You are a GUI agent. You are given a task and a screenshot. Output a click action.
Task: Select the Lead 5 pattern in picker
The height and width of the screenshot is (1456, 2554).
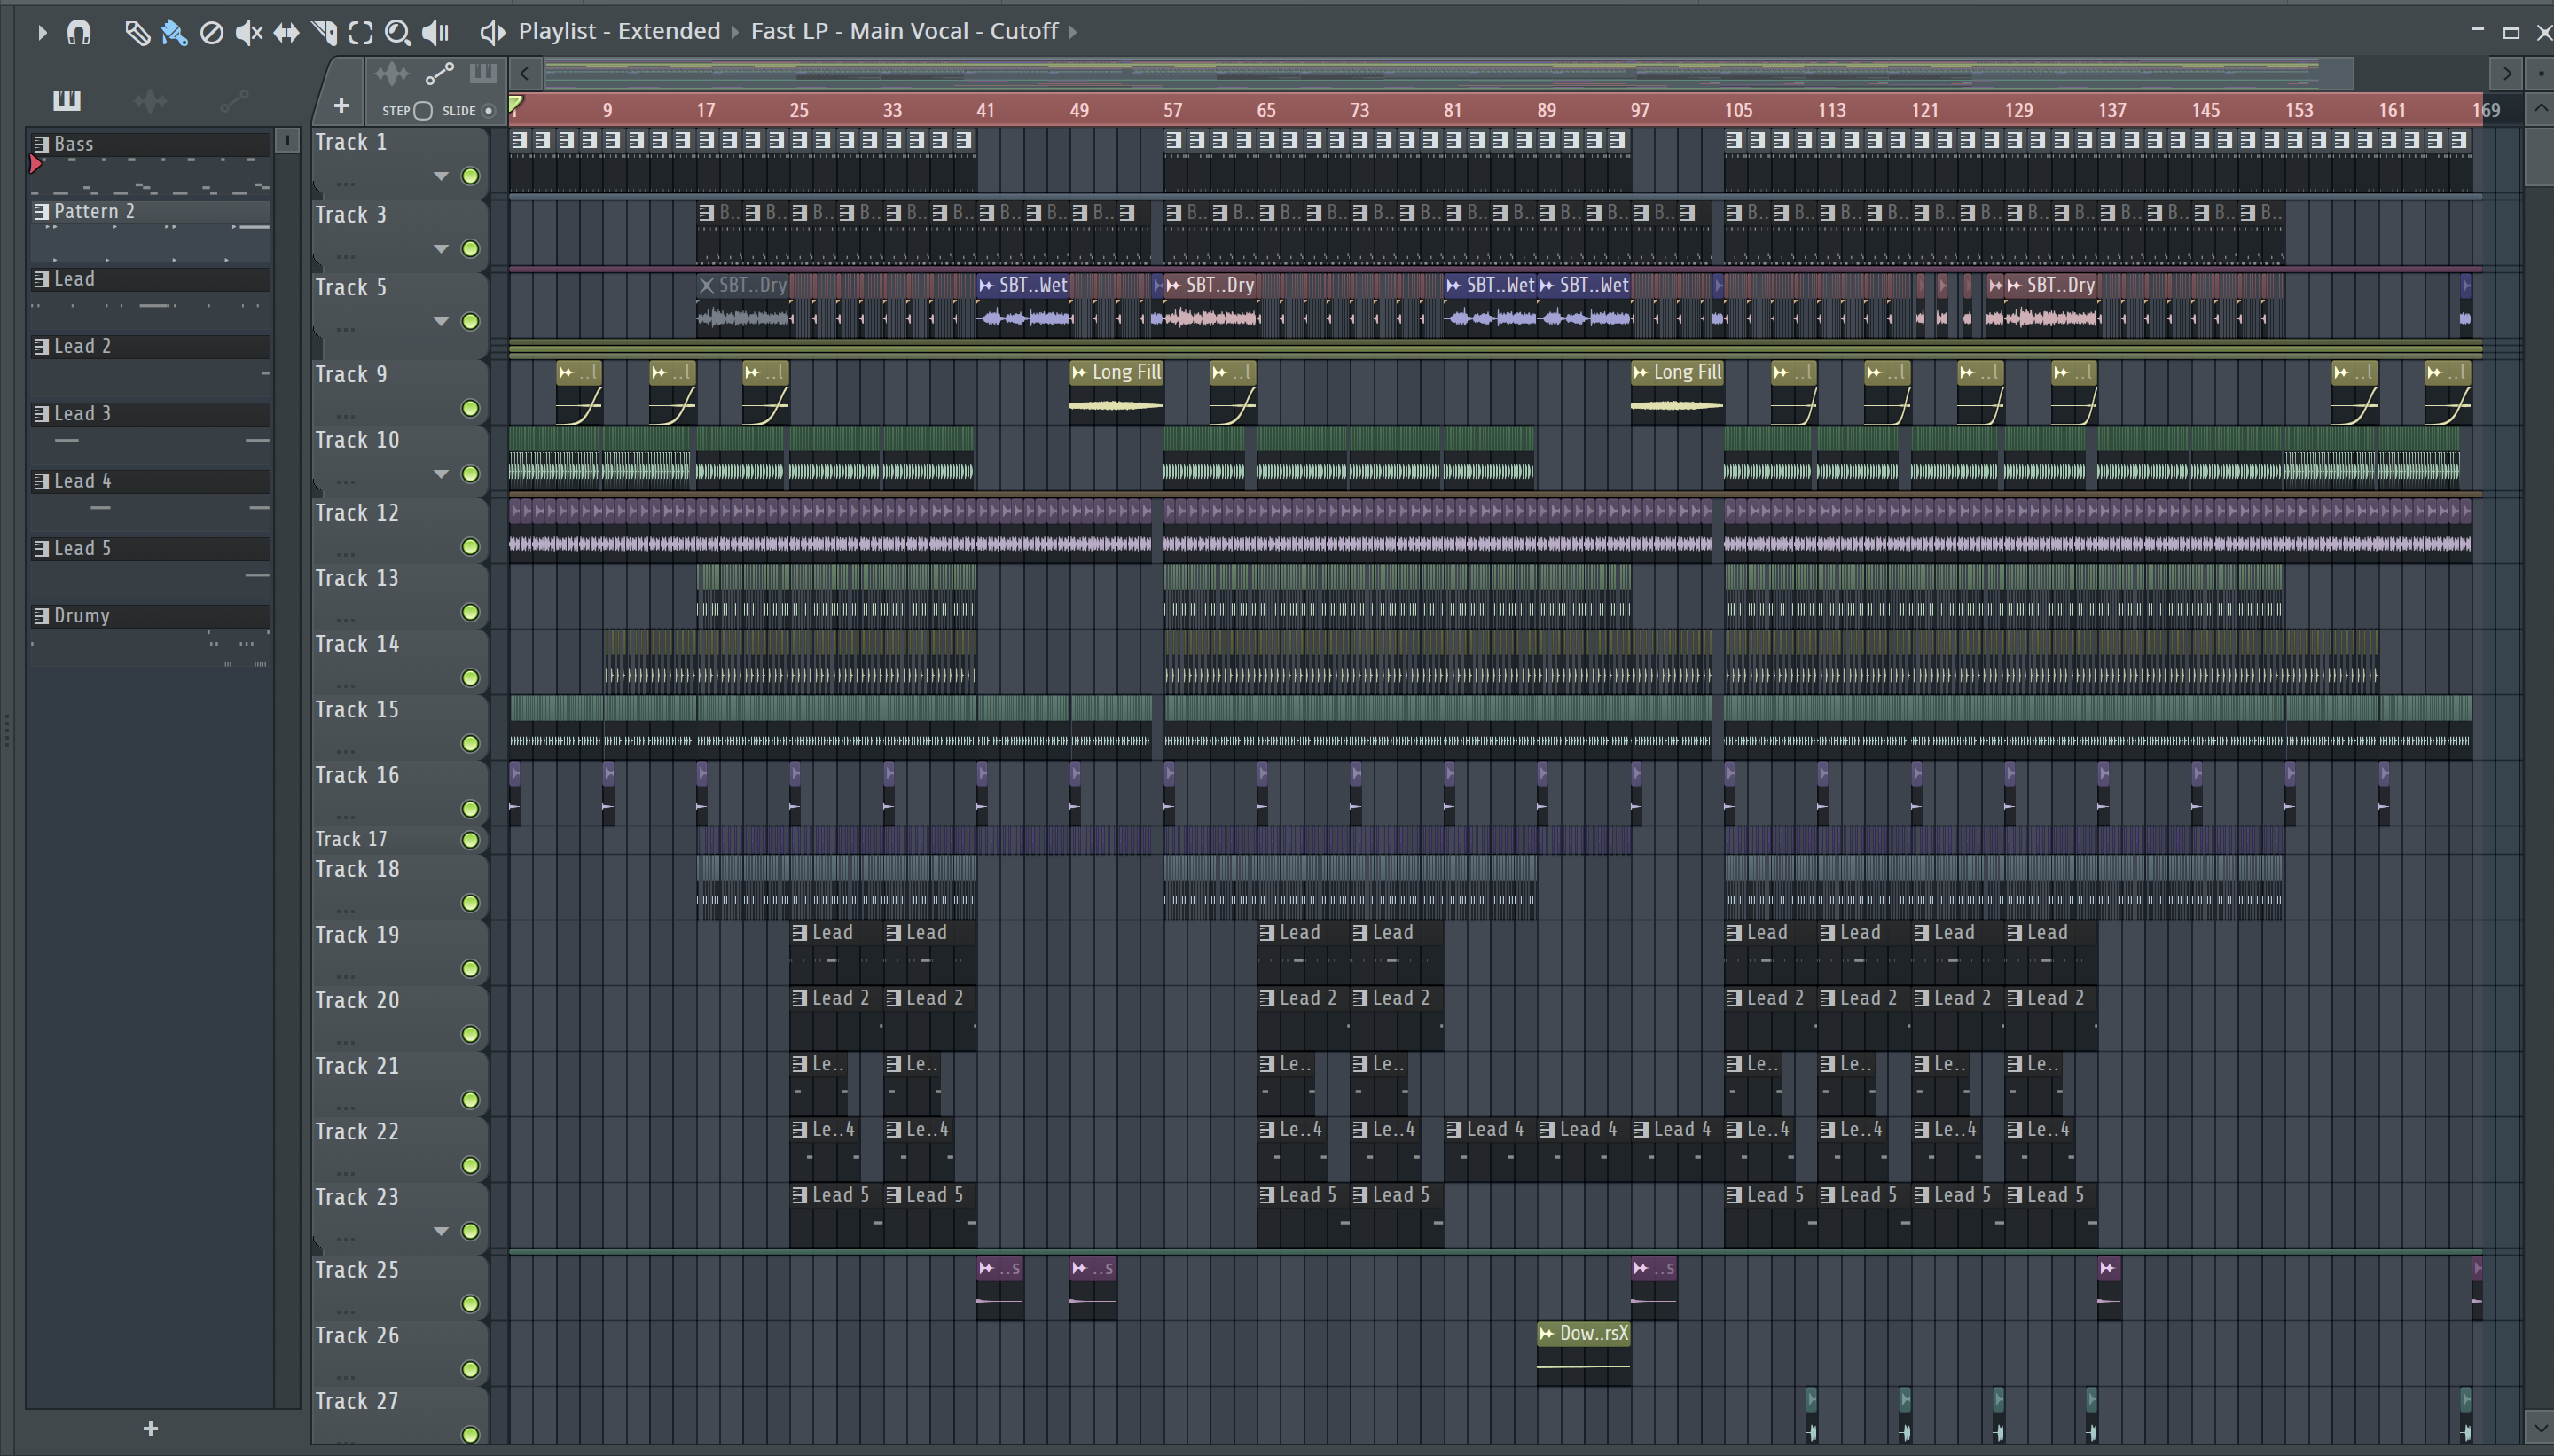[150, 548]
